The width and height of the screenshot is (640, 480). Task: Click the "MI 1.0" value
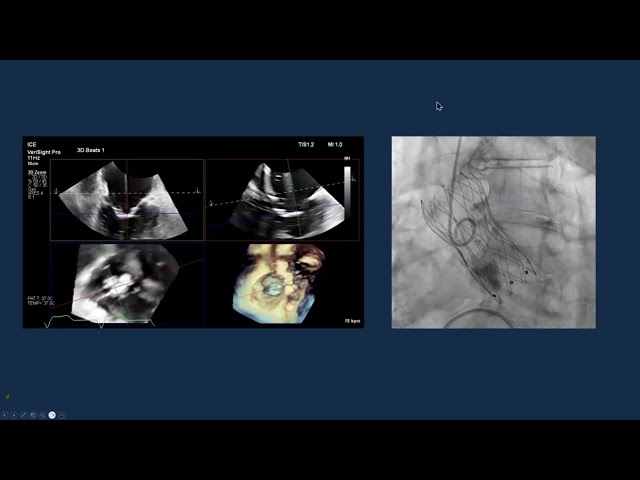335,144
